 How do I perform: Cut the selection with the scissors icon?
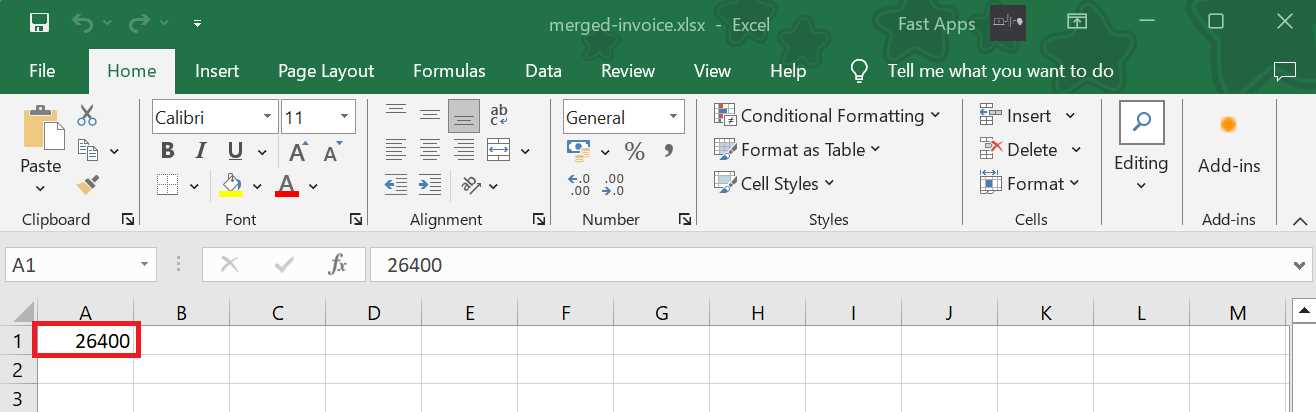[87, 115]
